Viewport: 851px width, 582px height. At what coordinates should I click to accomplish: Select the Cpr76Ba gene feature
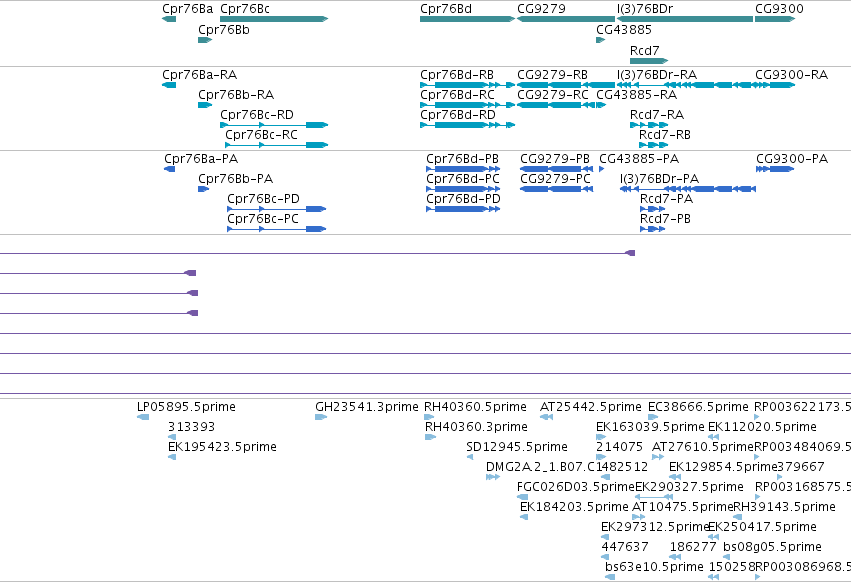click(169, 19)
